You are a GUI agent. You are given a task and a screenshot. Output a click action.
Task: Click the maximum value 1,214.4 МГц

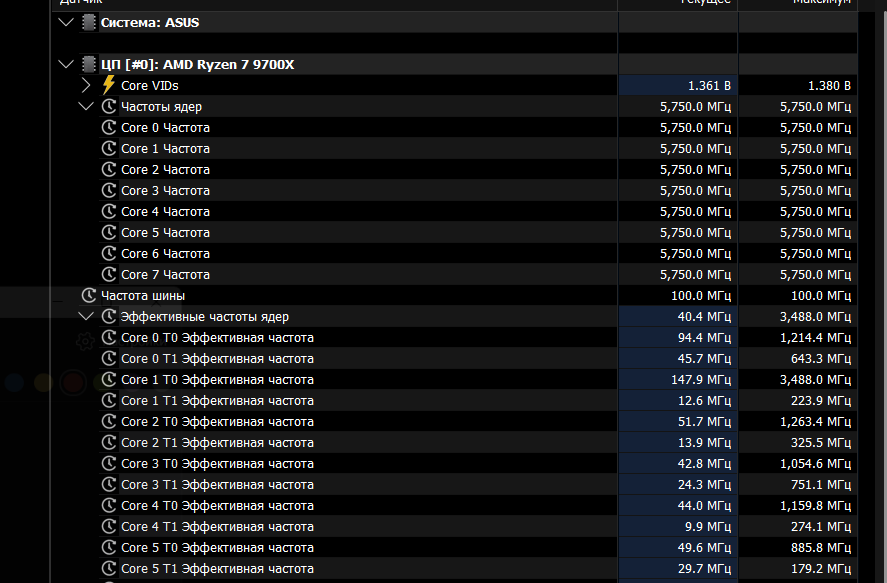(x=815, y=338)
